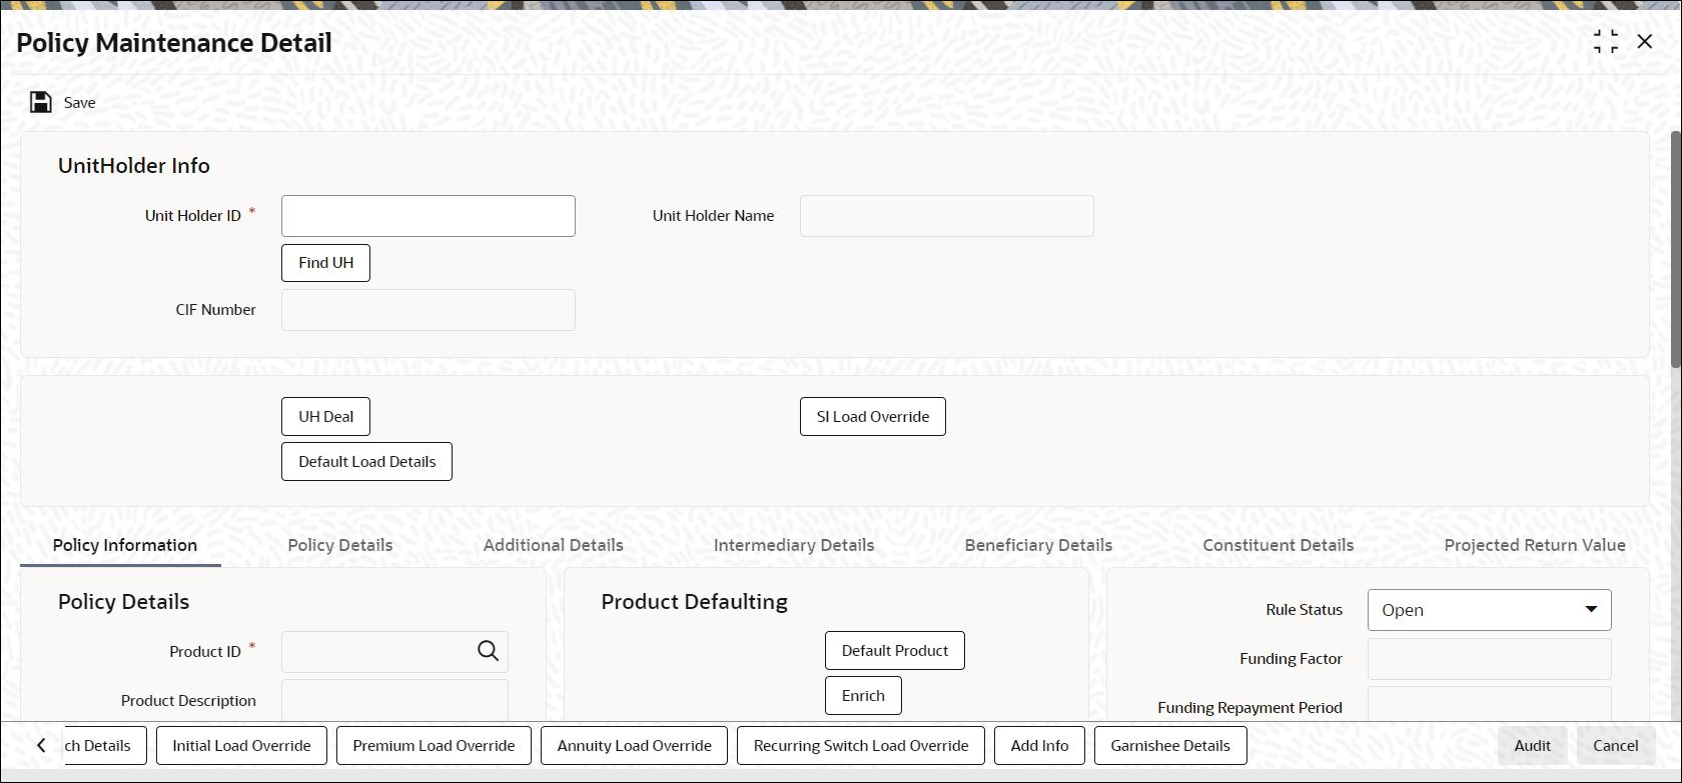This screenshot has height=783, width=1682.
Task: Click the SI Load Override button
Action: click(873, 417)
